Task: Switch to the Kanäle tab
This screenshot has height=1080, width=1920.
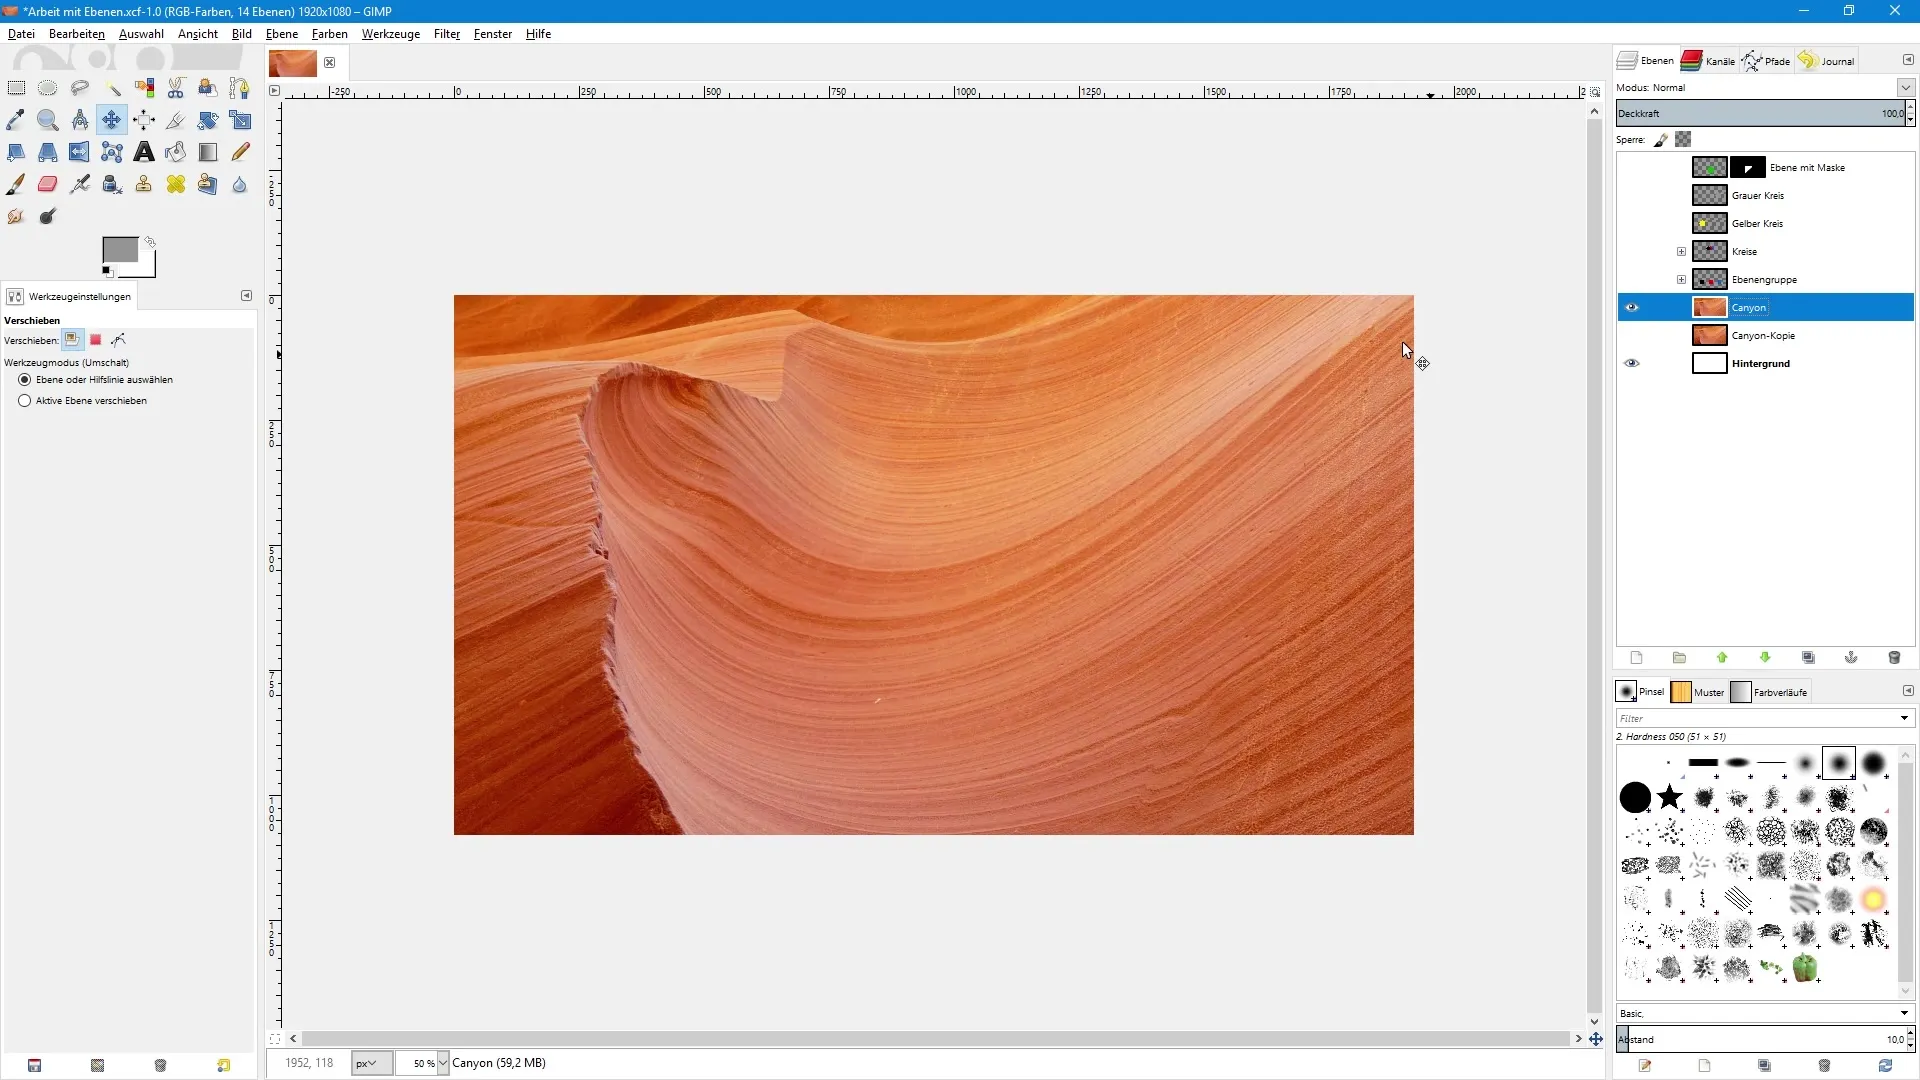Action: (x=1708, y=61)
